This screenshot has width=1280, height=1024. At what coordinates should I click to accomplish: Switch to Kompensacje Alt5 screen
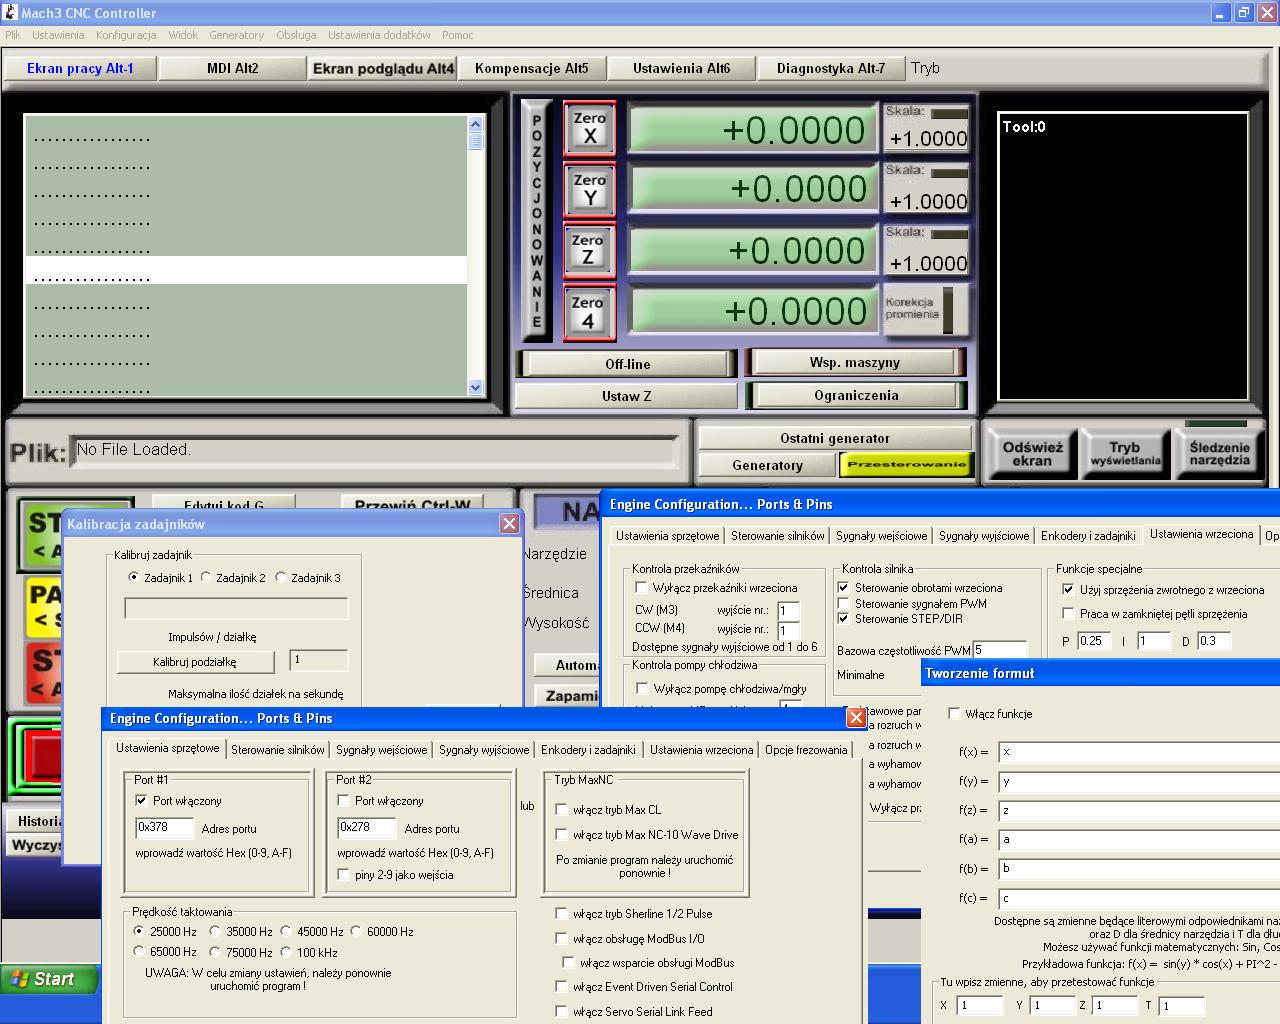(532, 68)
